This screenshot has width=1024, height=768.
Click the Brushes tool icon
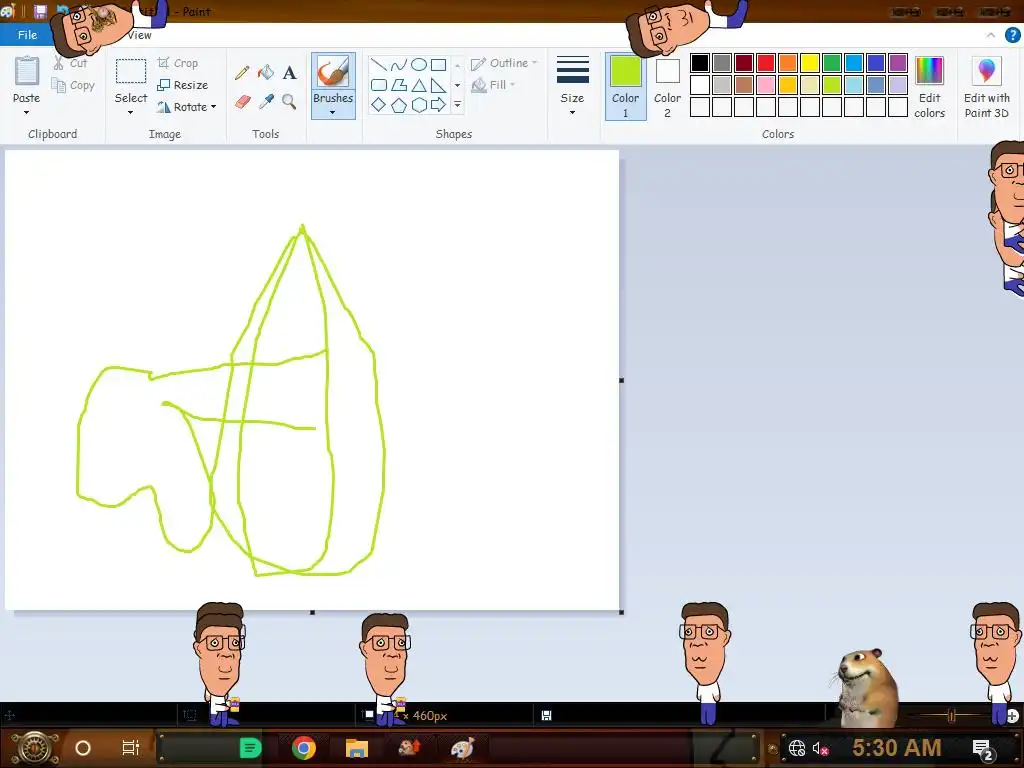pos(333,72)
